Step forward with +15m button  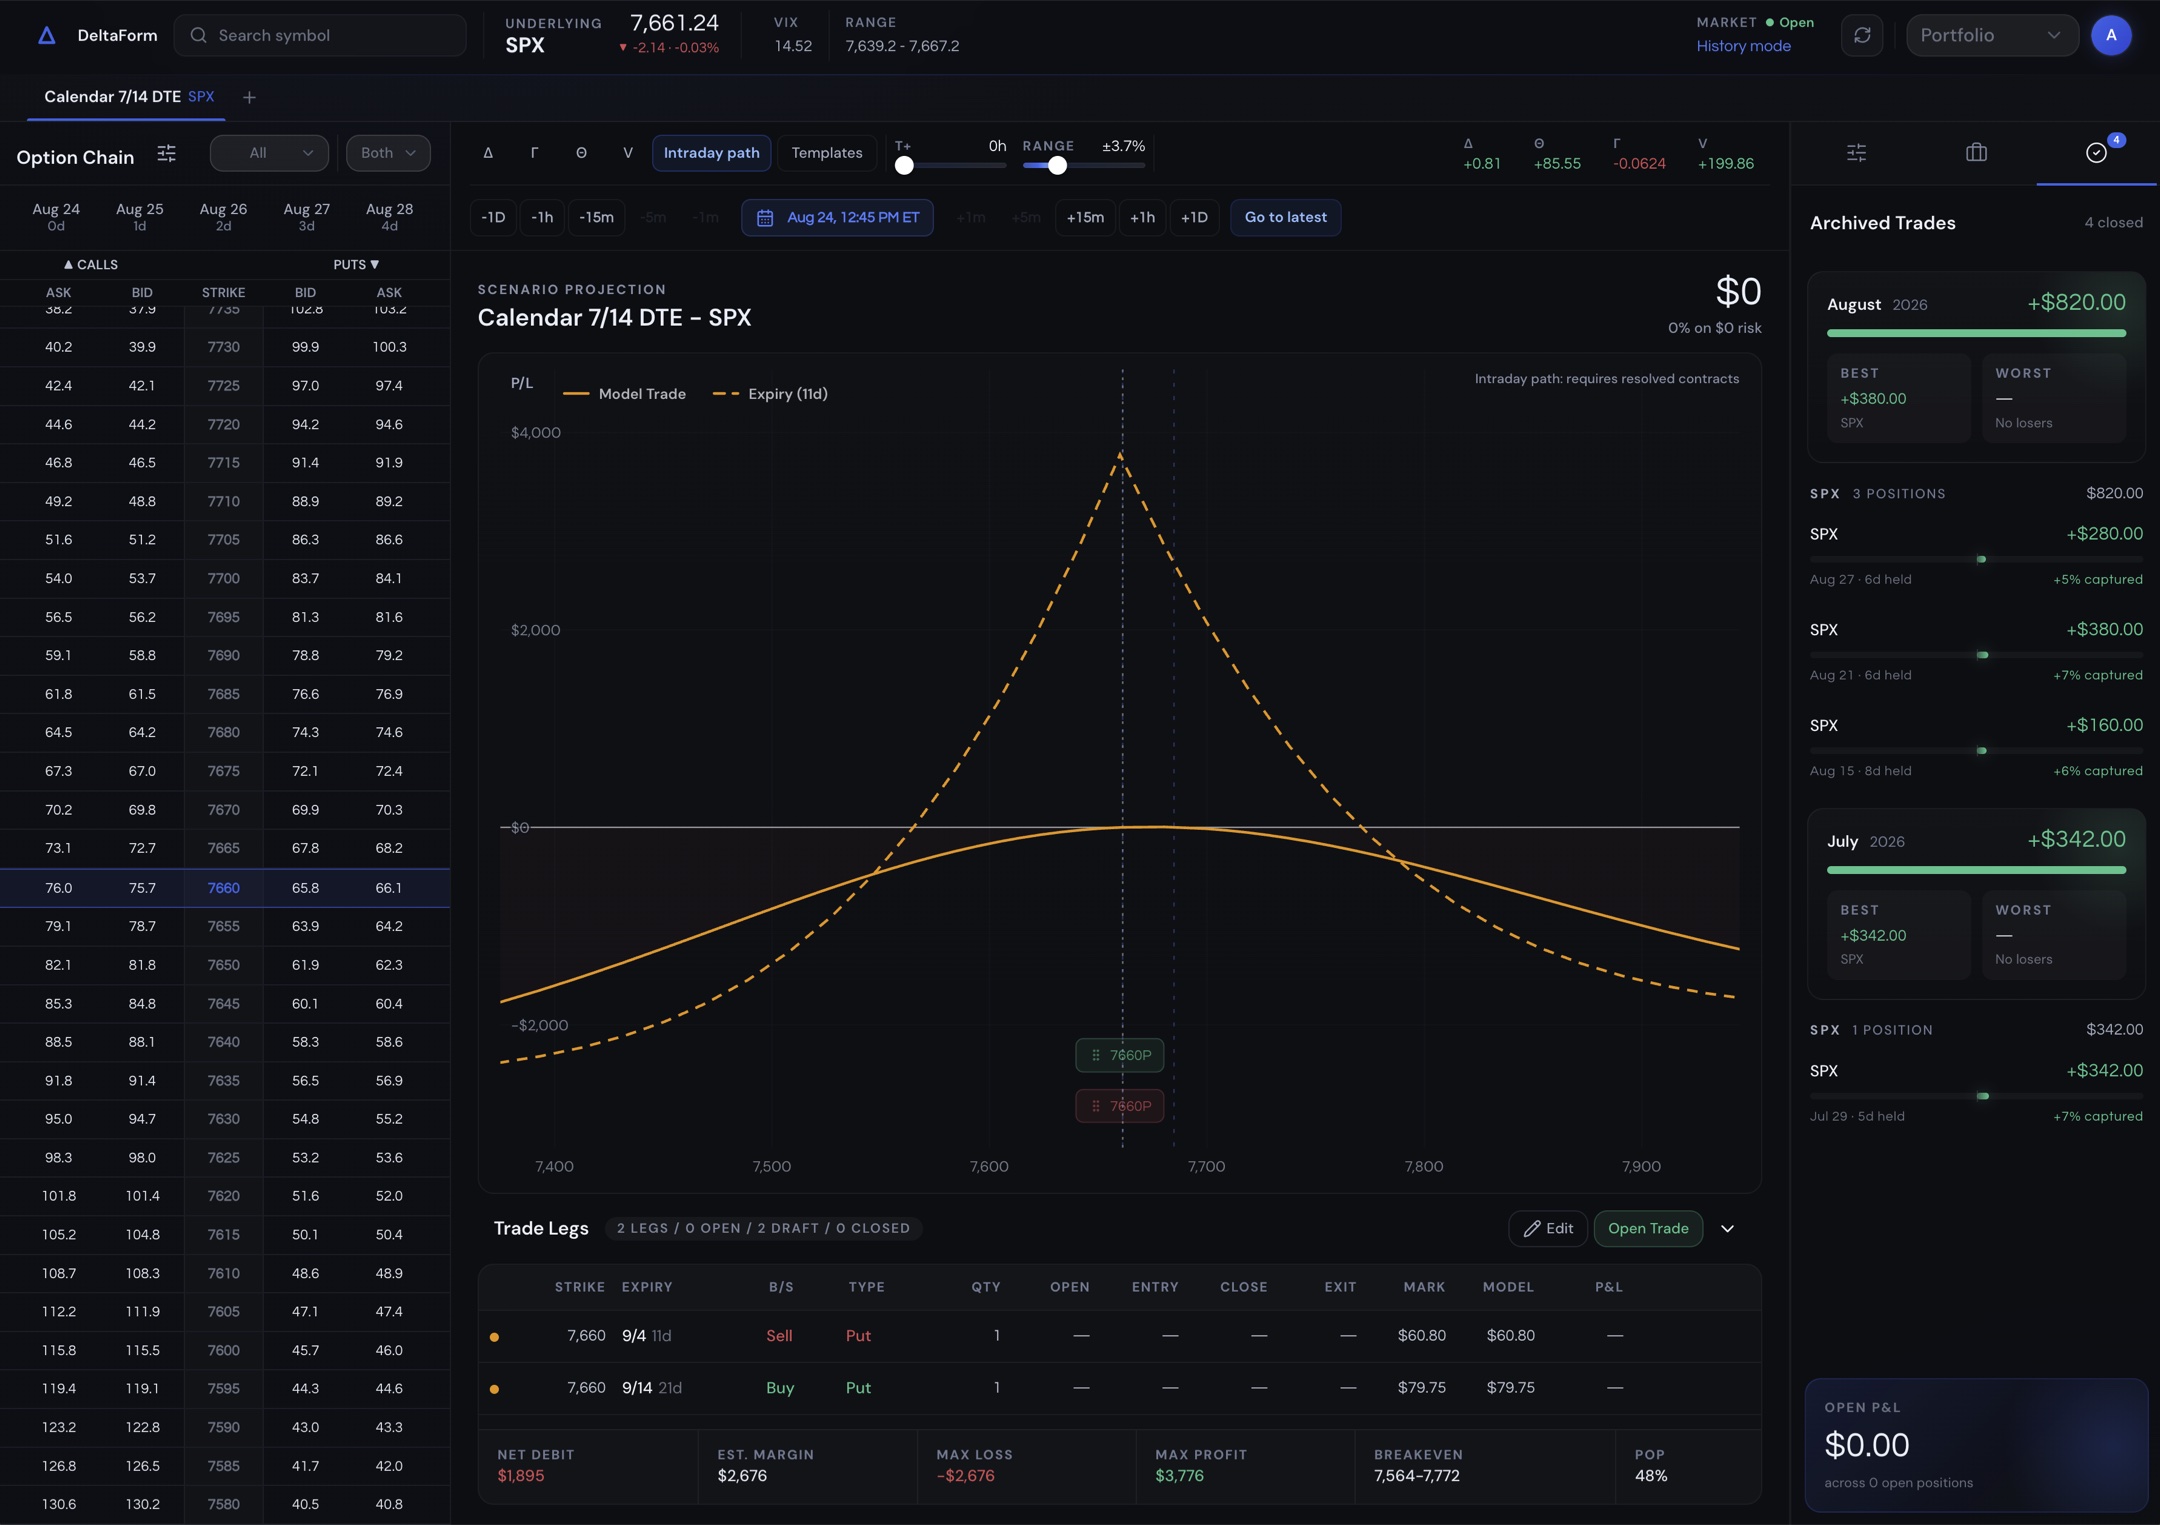pos(1085,218)
